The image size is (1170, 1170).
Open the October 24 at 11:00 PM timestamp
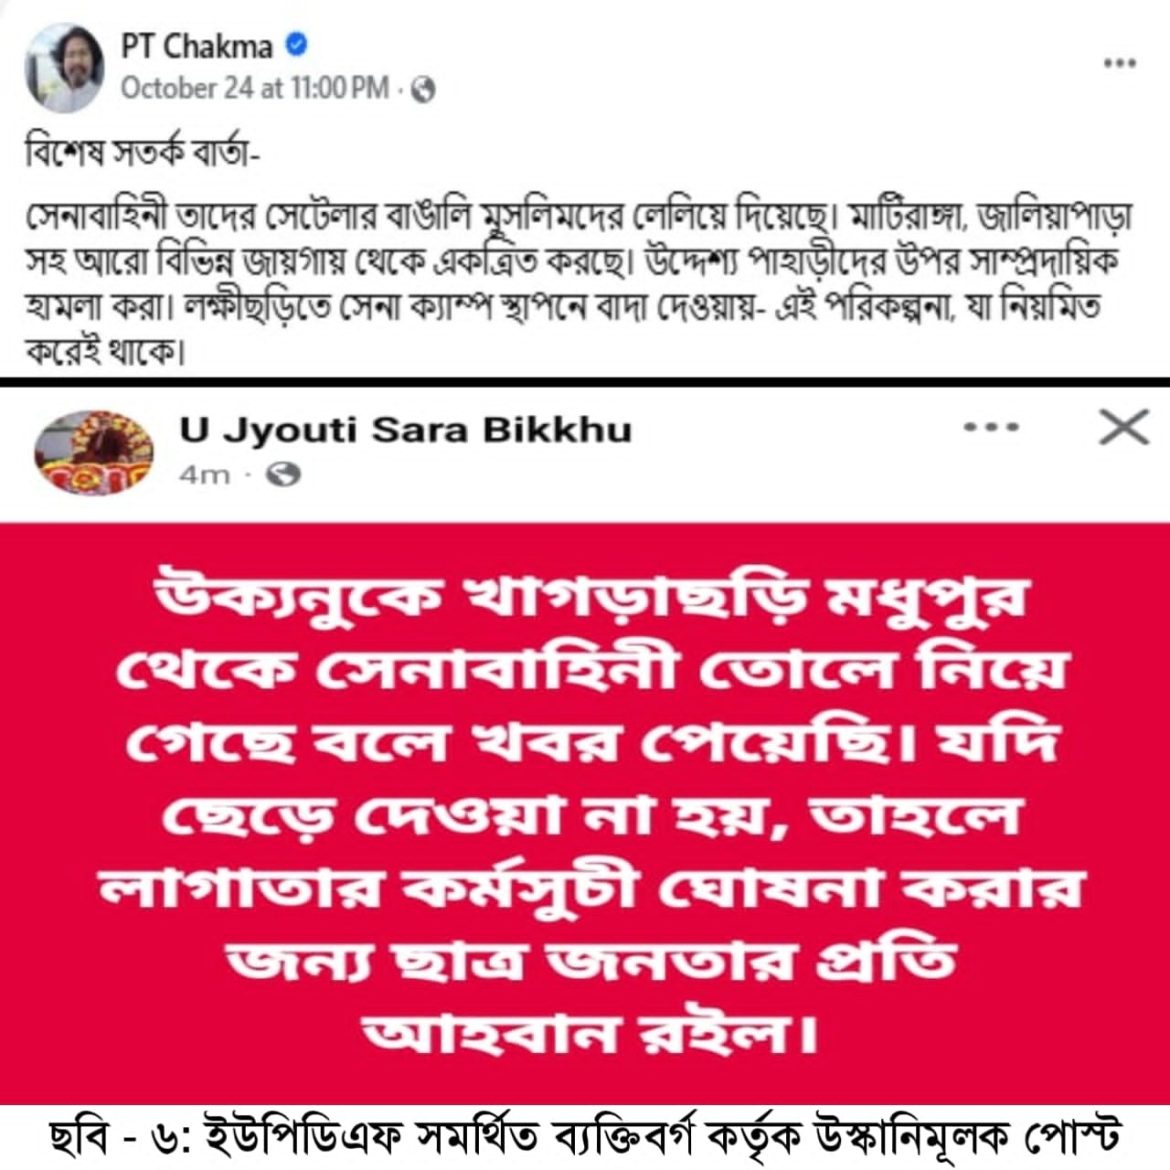[x=255, y=88]
